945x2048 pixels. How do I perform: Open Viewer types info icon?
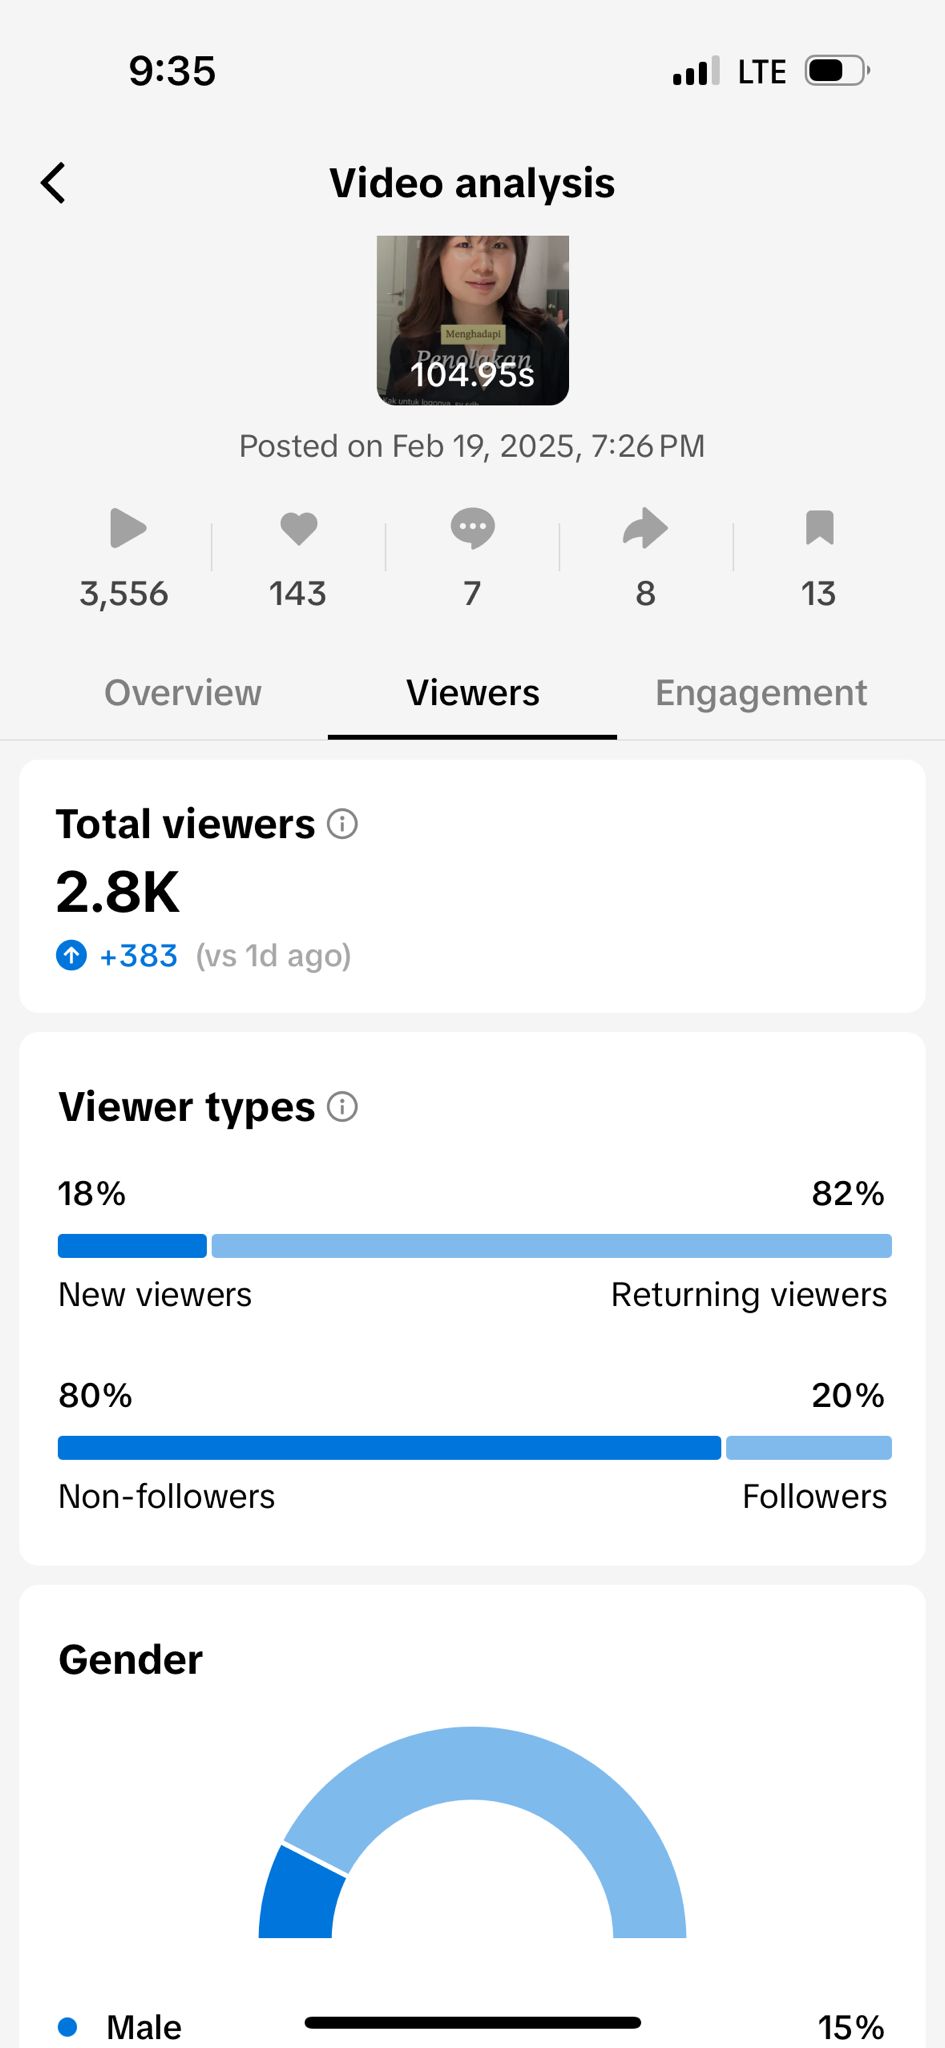pyautogui.click(x=342, y=1107)
